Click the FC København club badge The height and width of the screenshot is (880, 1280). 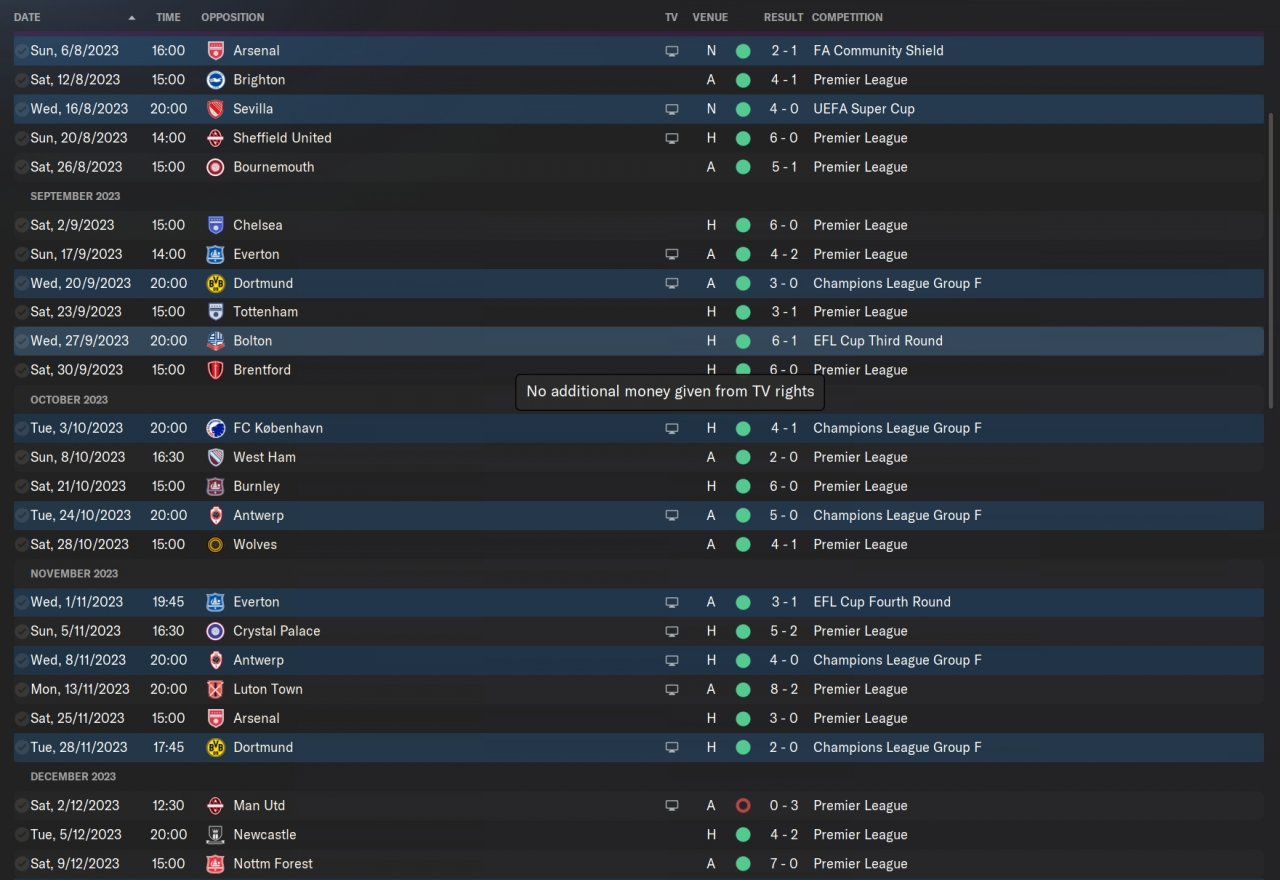coord(215,428)
